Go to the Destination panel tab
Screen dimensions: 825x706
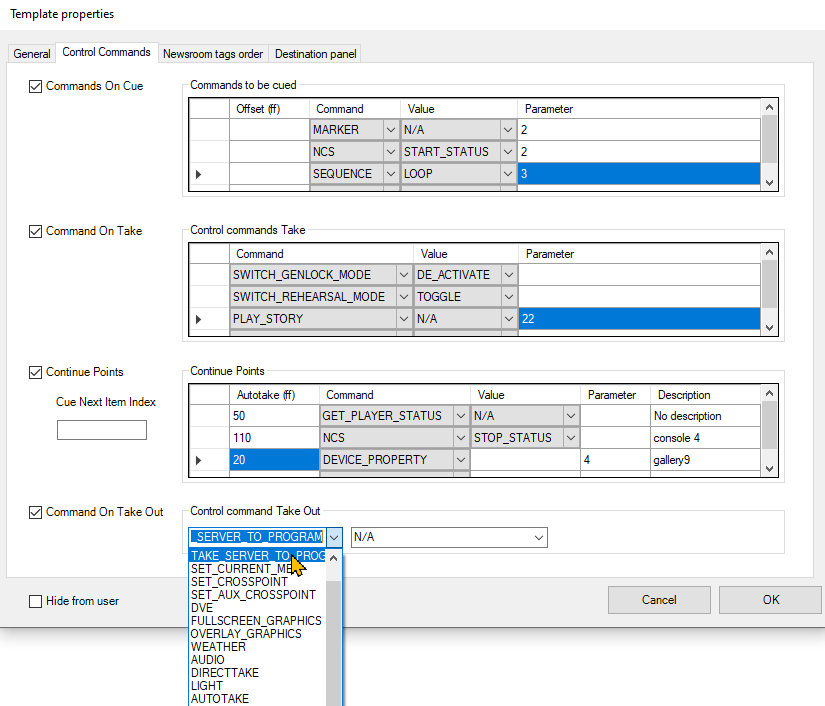click(x=315, y=54)
